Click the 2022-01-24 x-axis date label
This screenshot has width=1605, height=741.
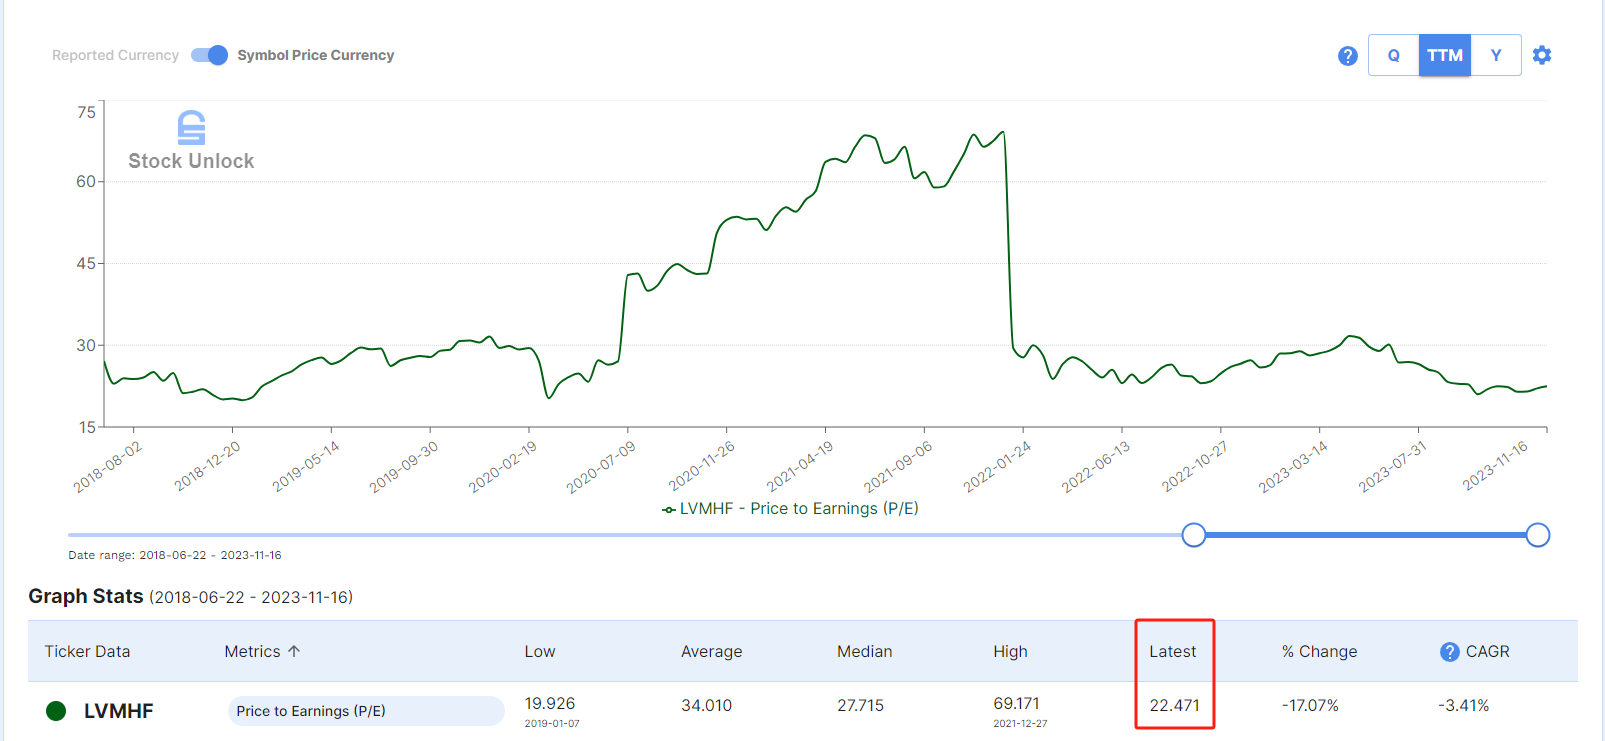tap(997, 466)
